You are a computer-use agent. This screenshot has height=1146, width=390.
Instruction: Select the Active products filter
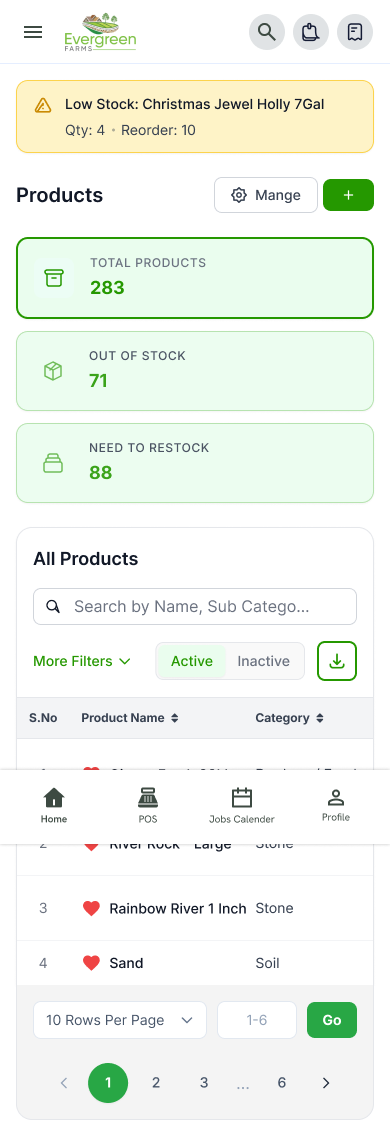(x=192, y=661)
